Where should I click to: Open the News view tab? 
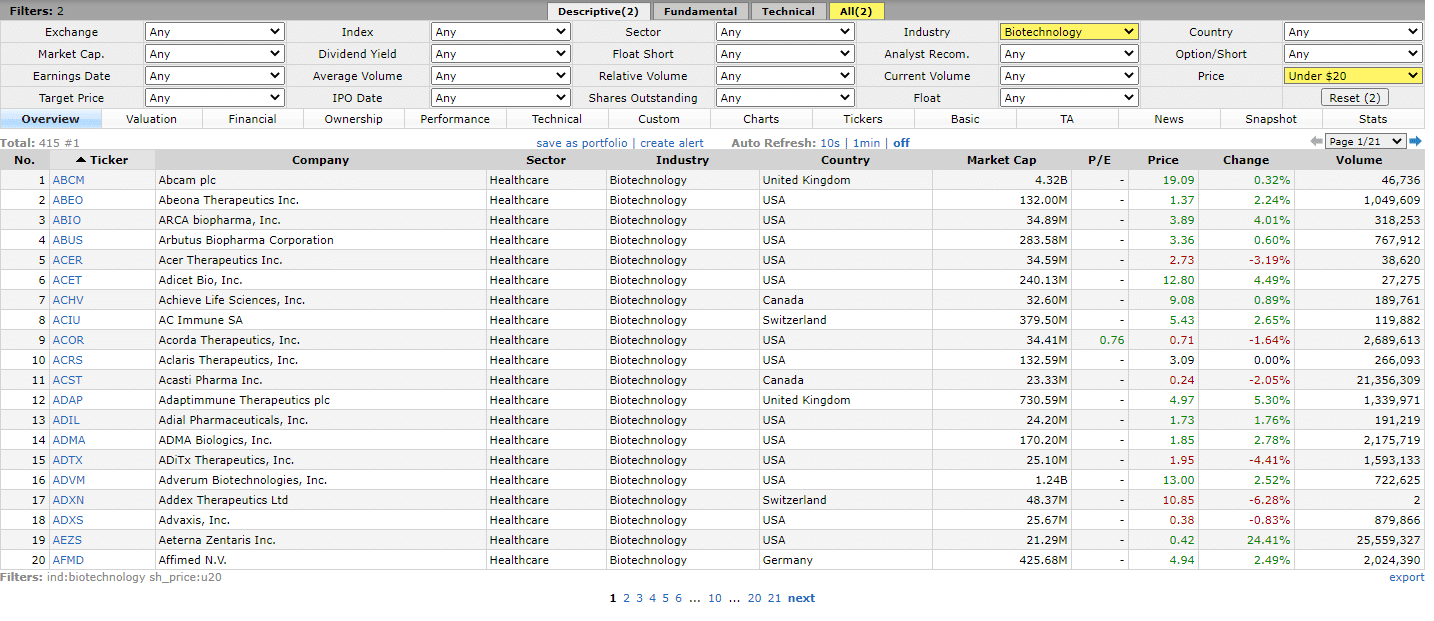click(1169, 119)
